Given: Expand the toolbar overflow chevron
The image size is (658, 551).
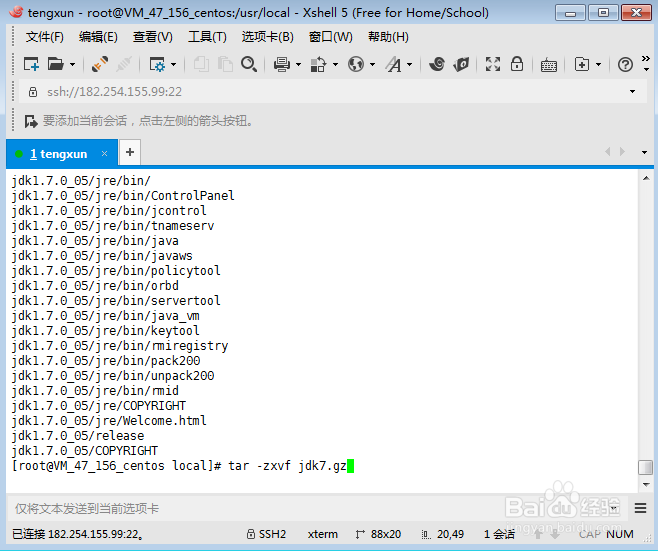Looking at the screenshot, I should 646,63.
